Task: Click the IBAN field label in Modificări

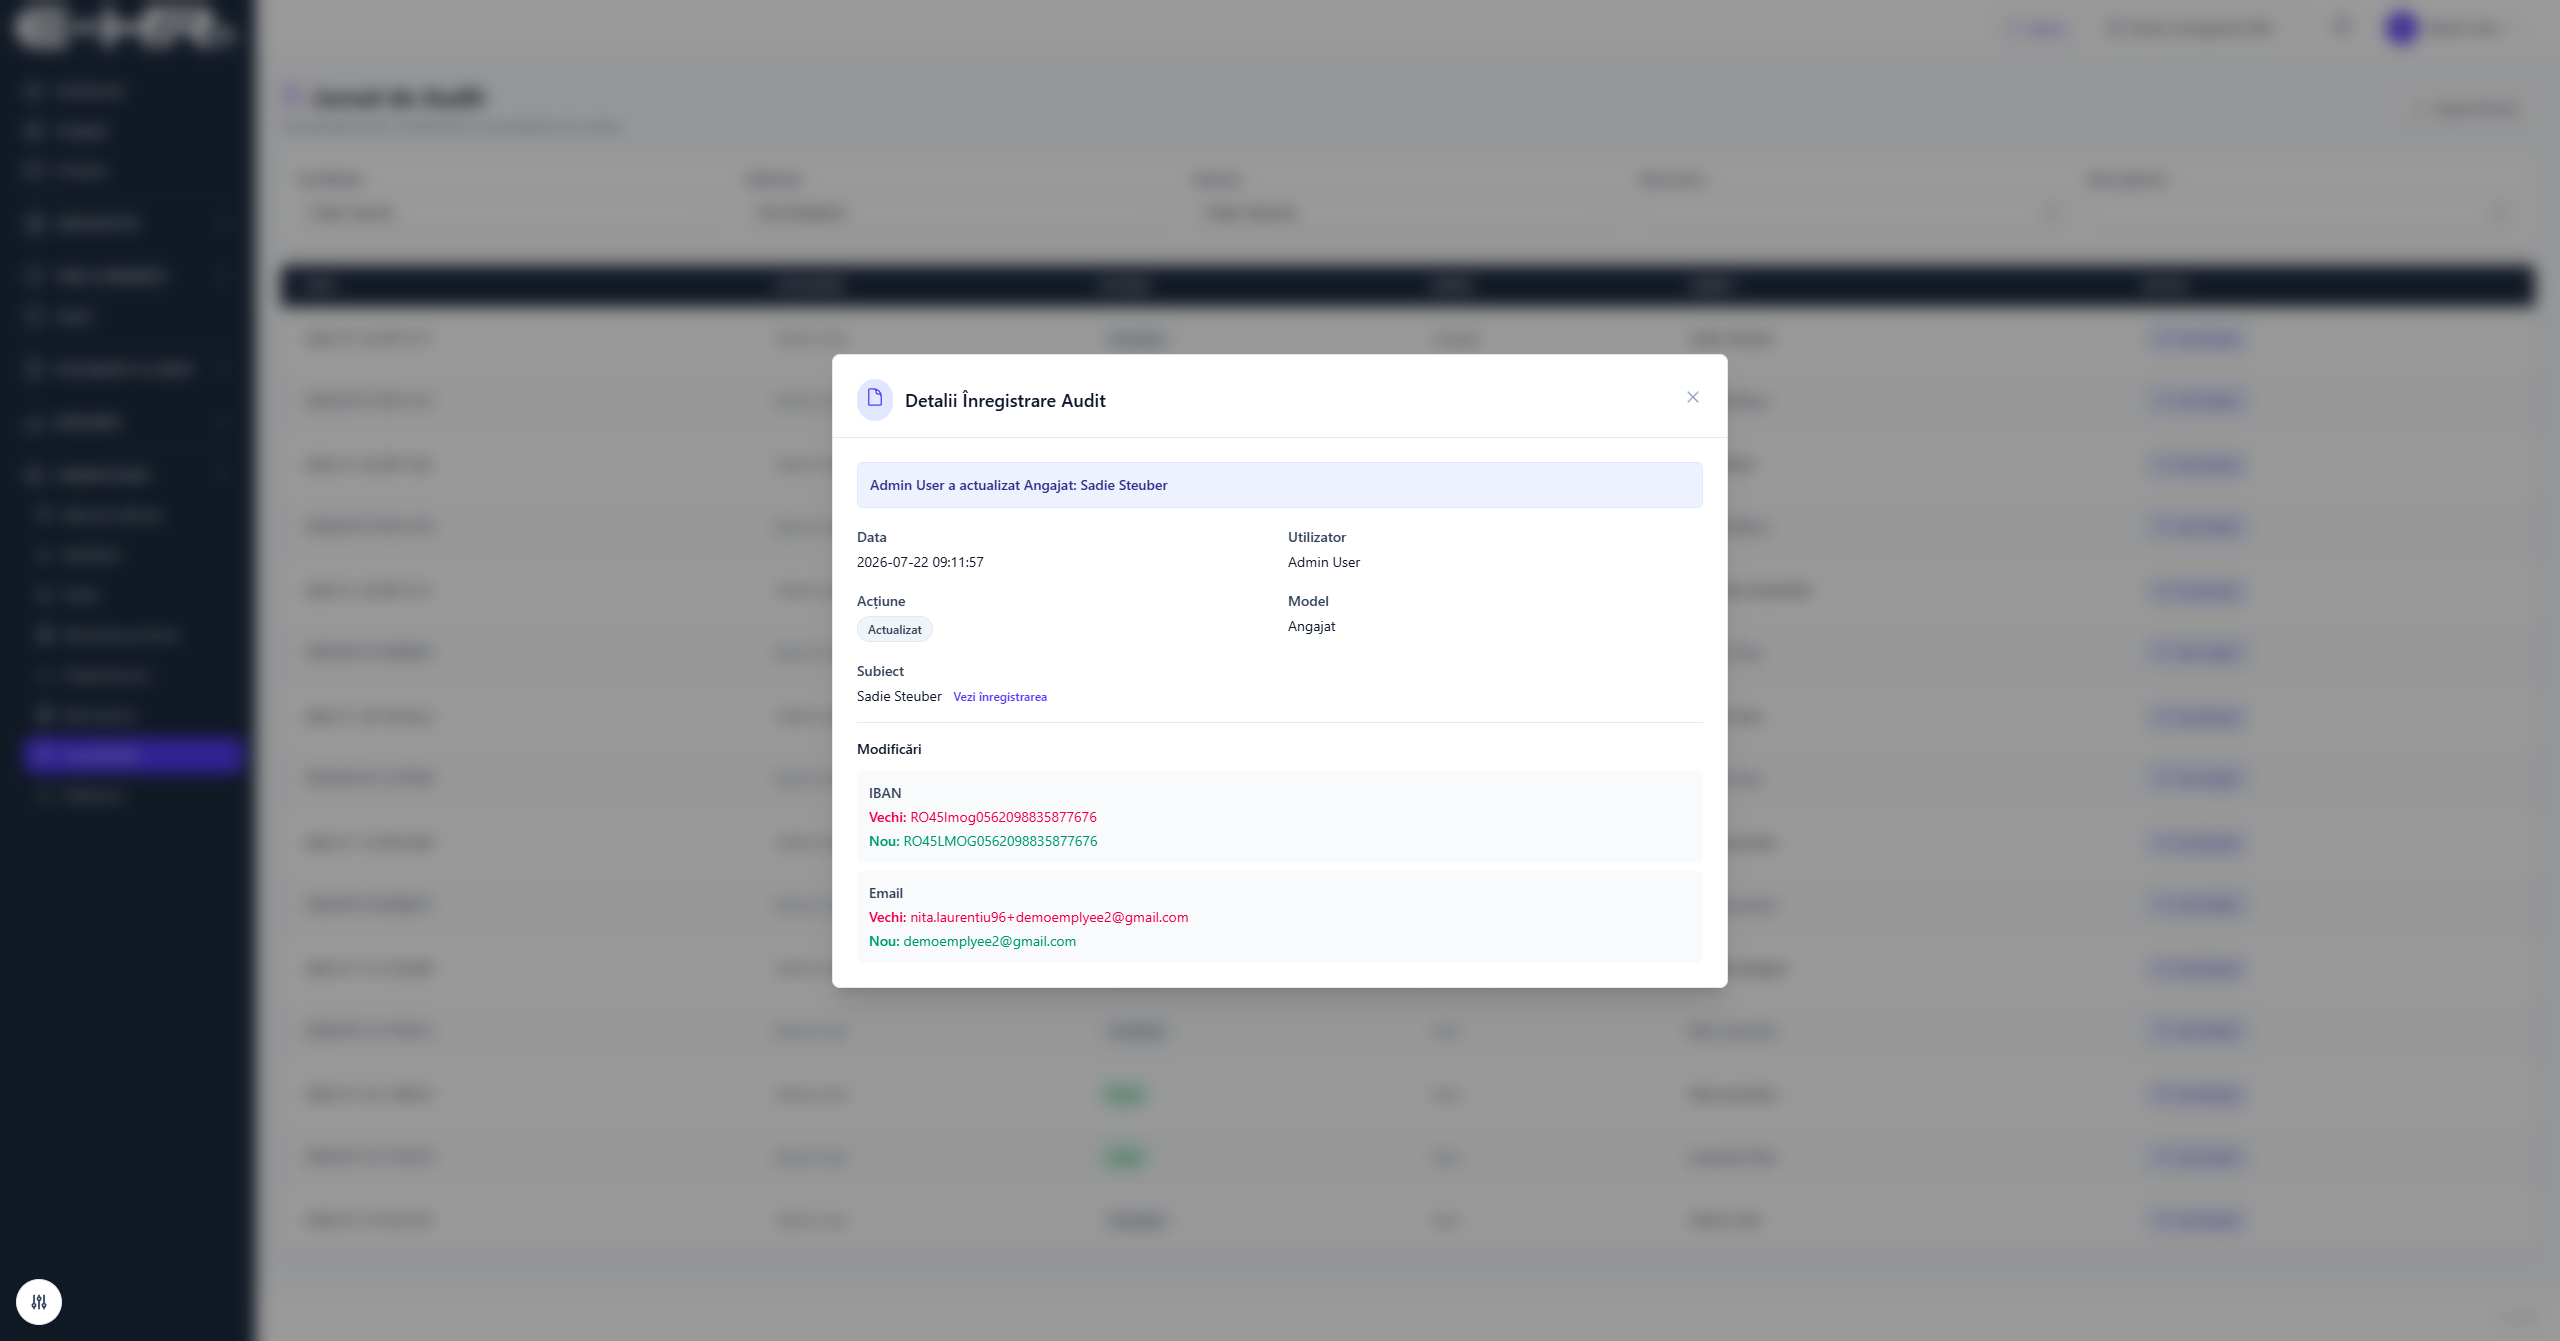Action: pyautogui.click(x=885, y=793)
